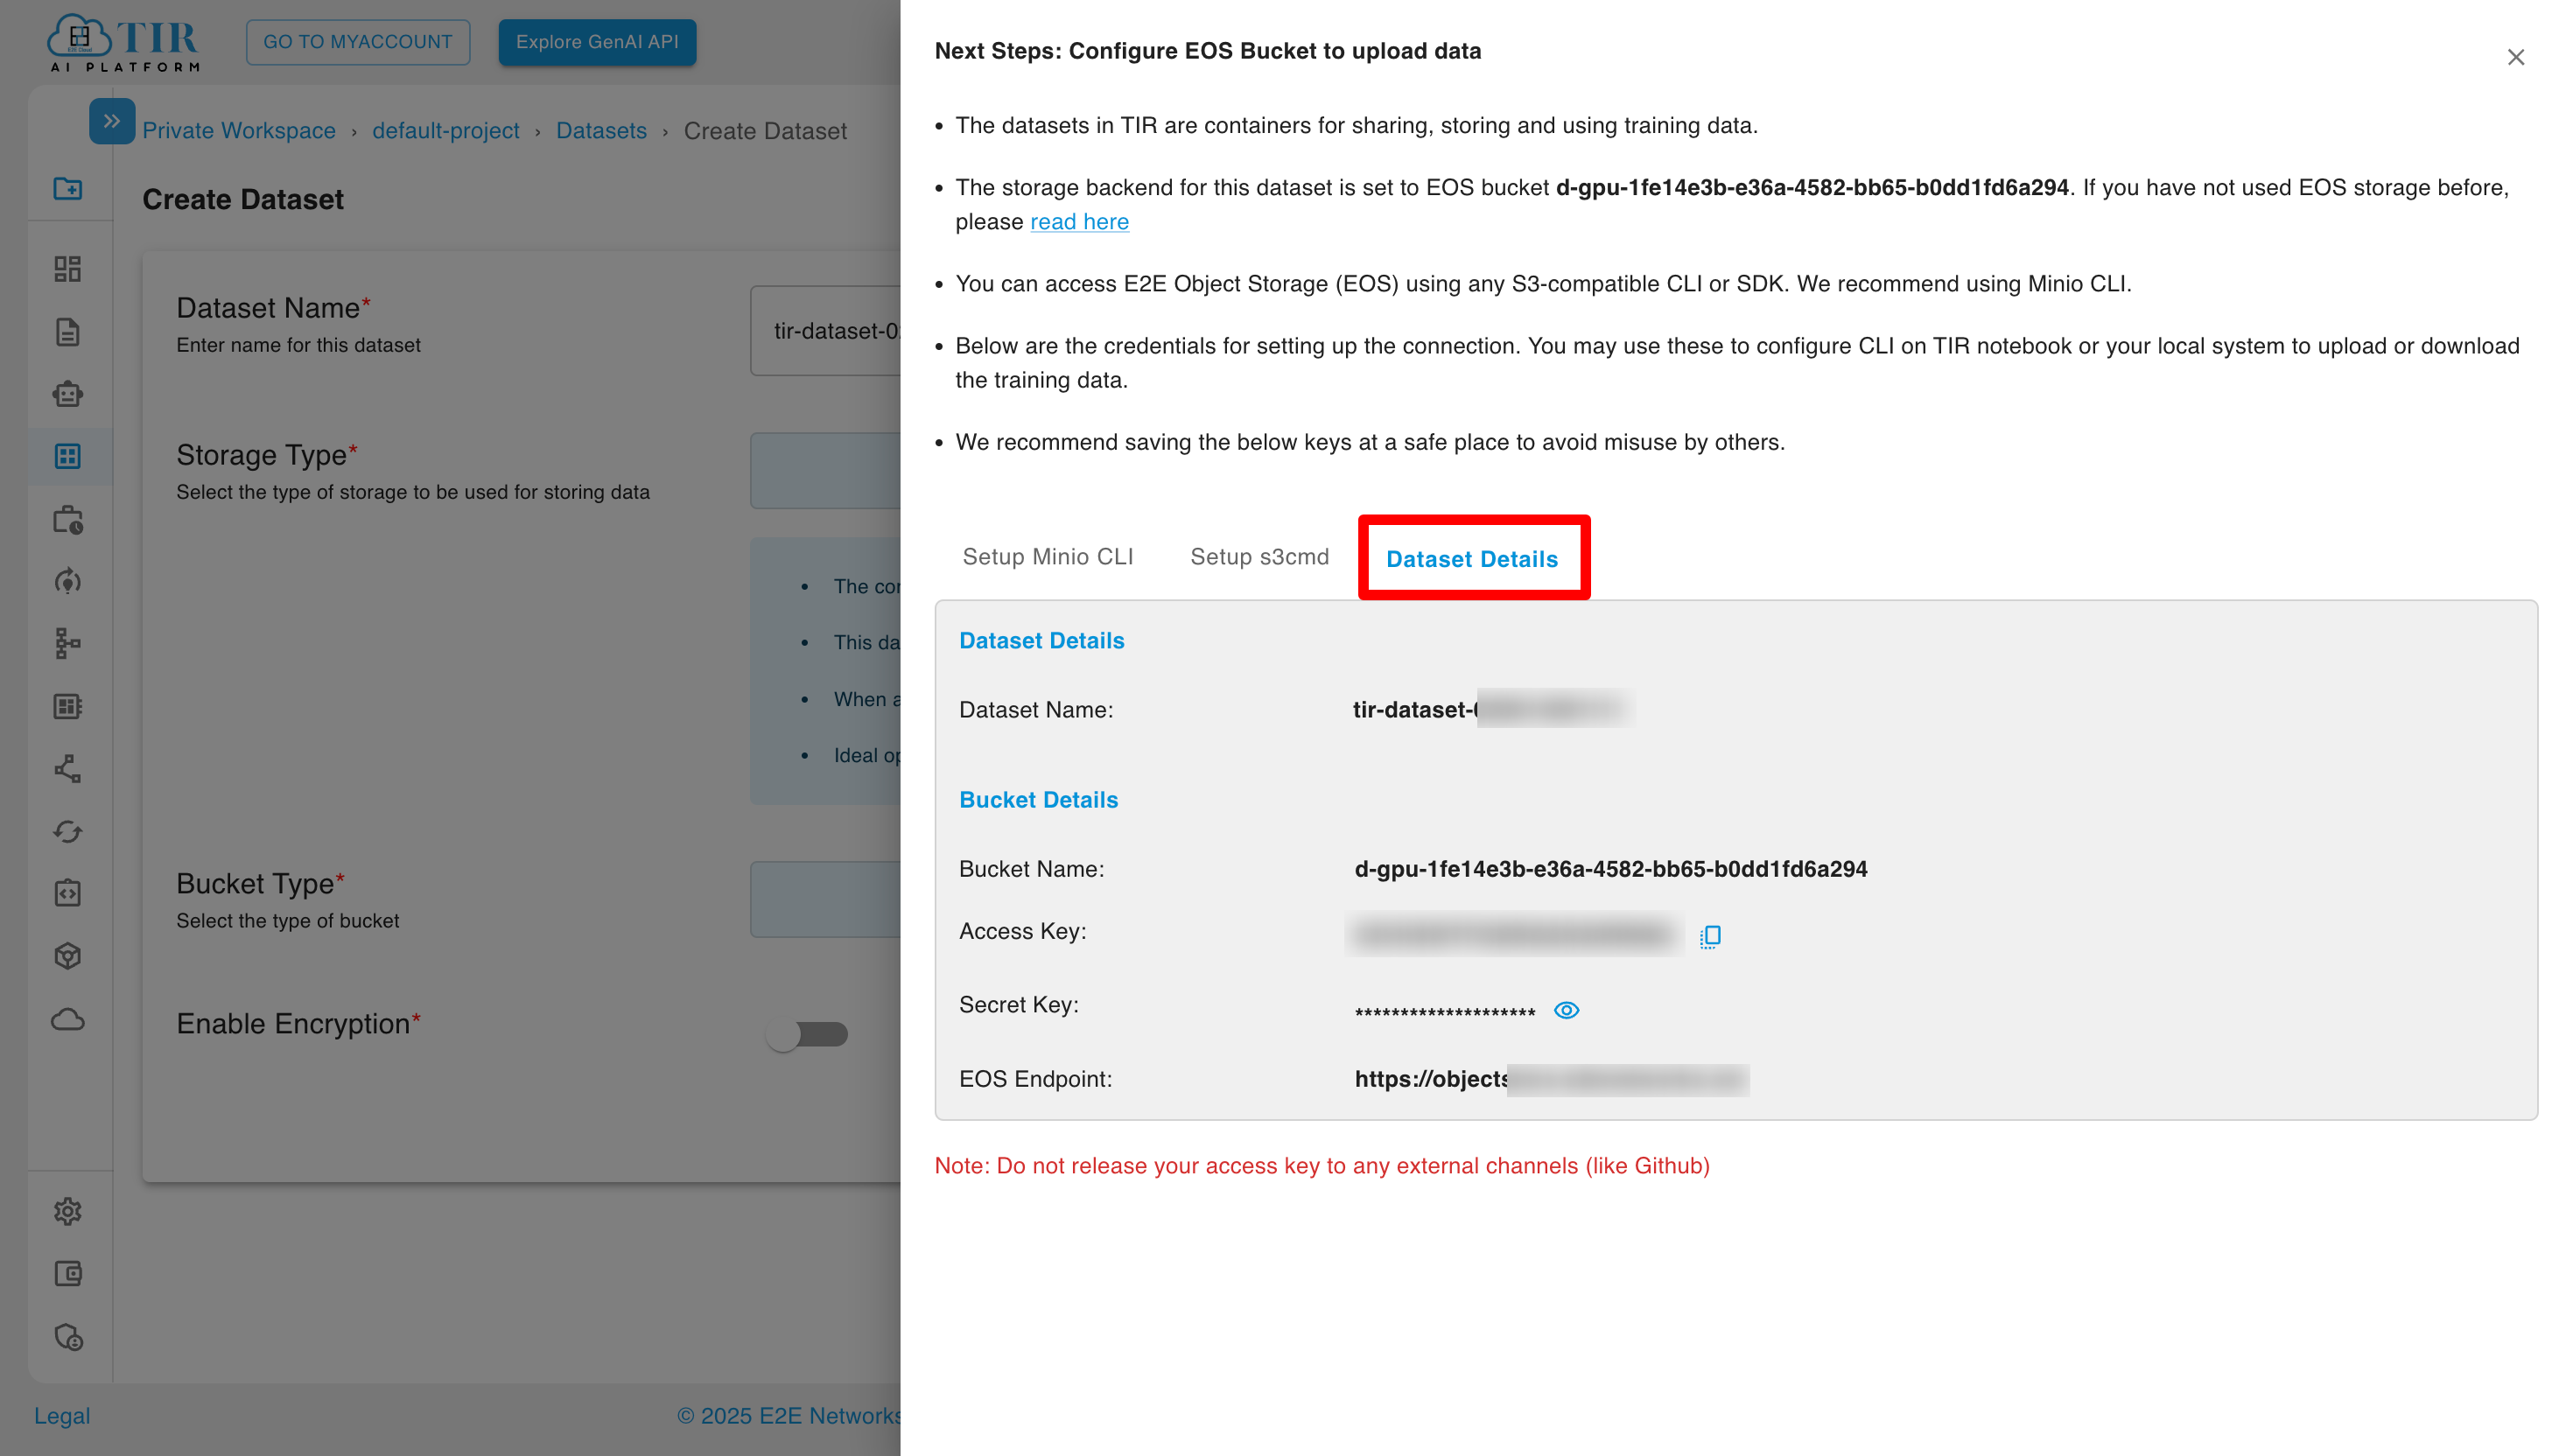Open the Bucket Type dropdown
Screen dimensions: 2573x1456
pos(826,899)
